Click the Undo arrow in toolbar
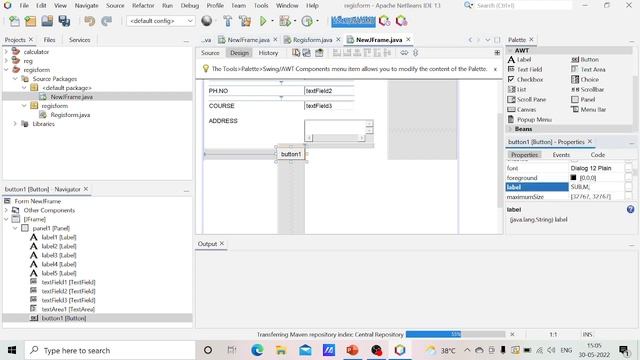Viewport: 640px width, 360px height. click(89, 21)
